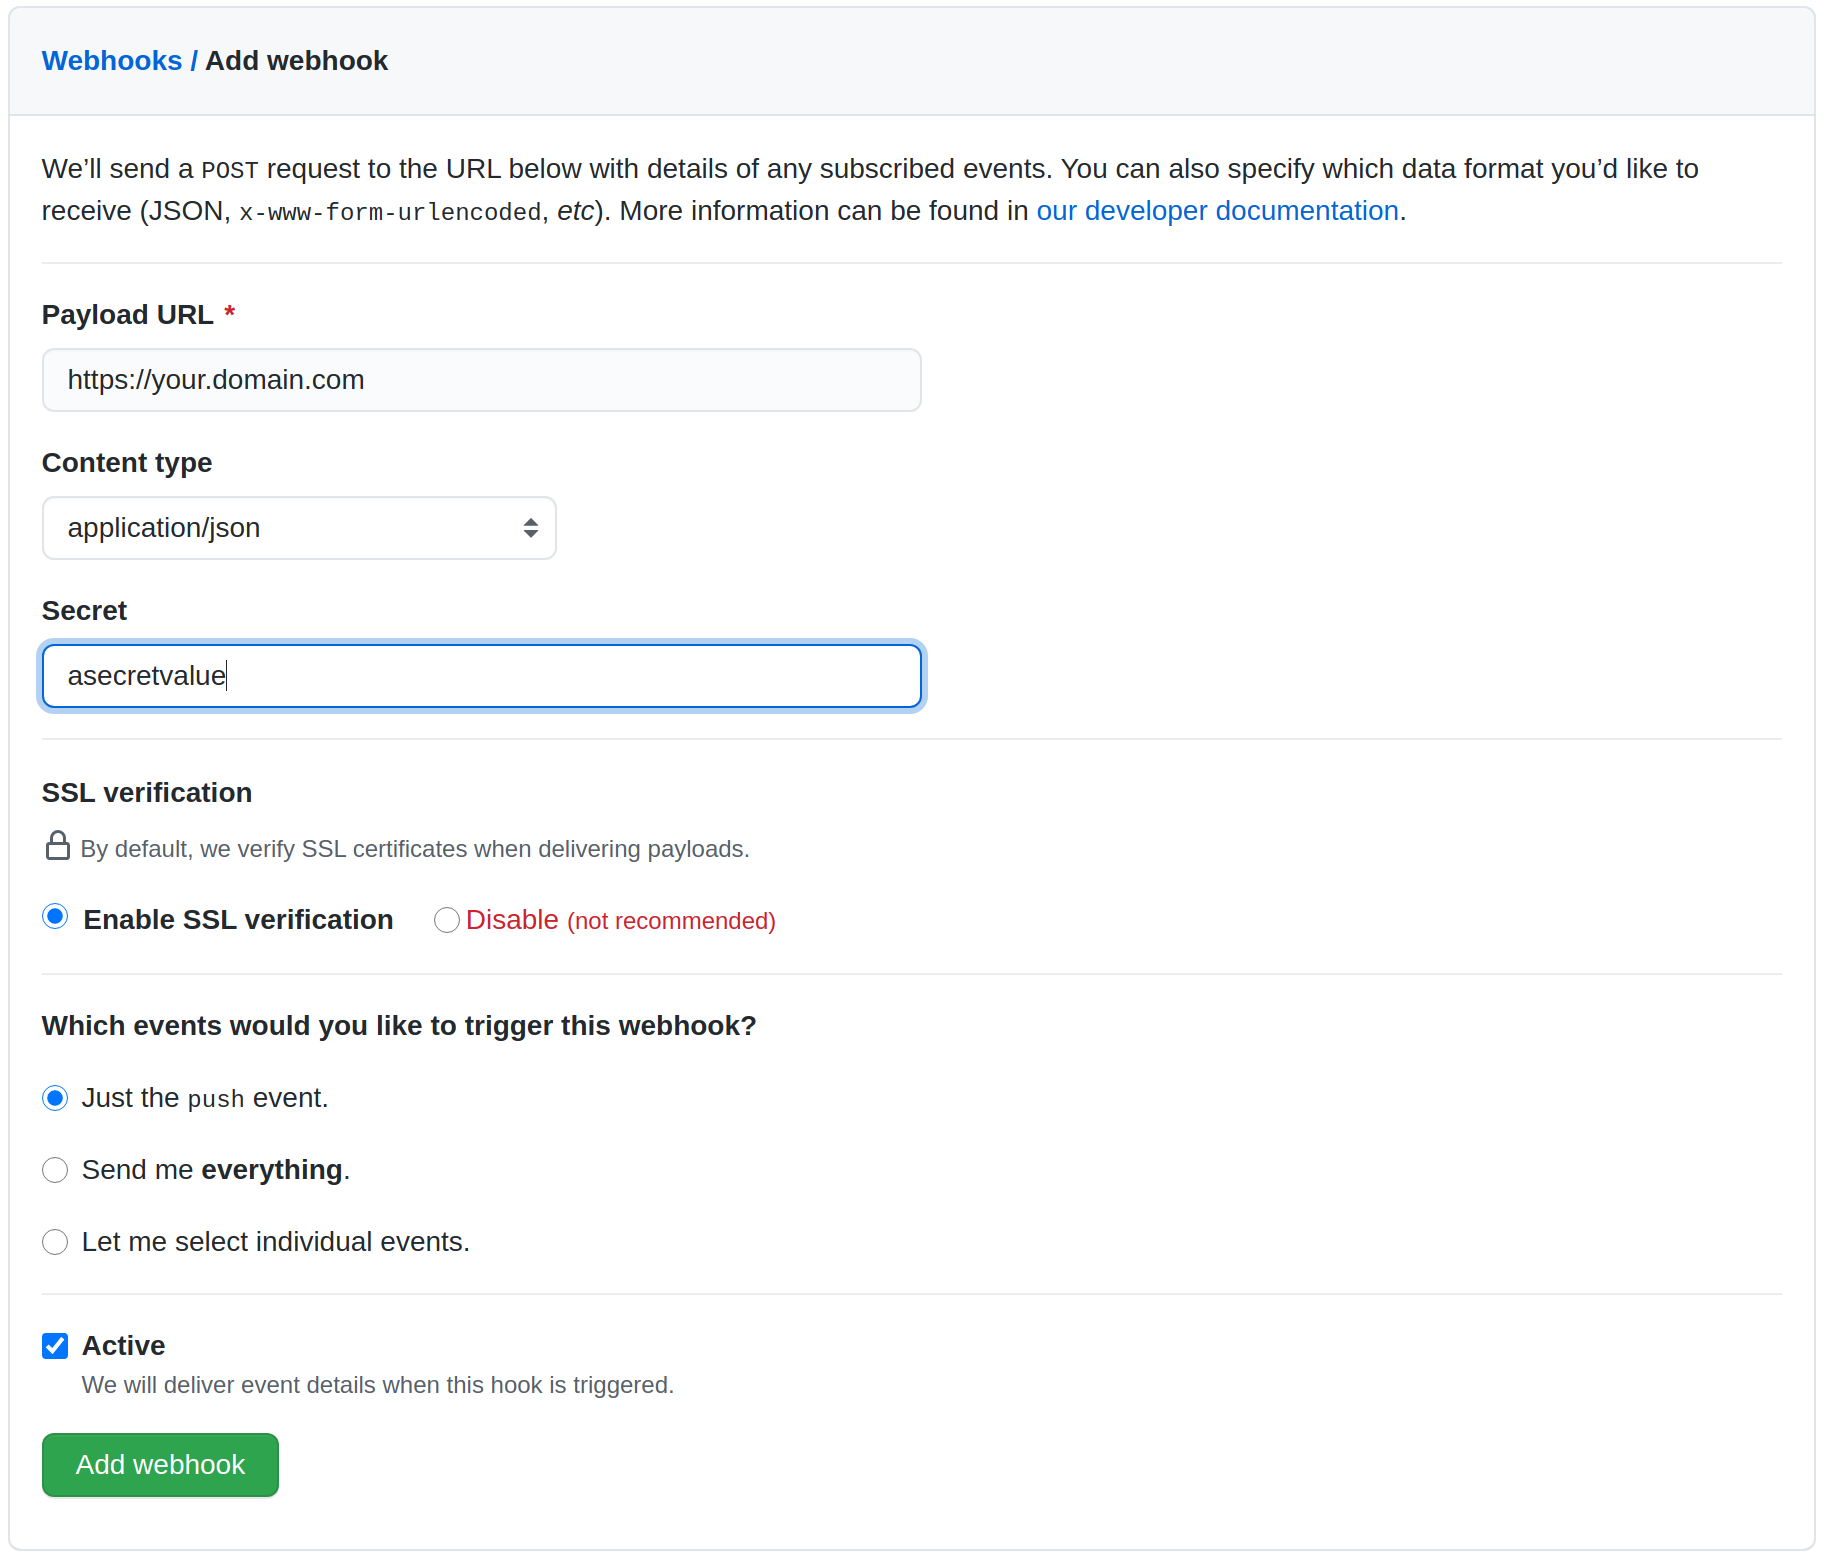Click the Add webhook button
The width and height of the screenshot is (1830, 1563).
(x=159, y=1464)
